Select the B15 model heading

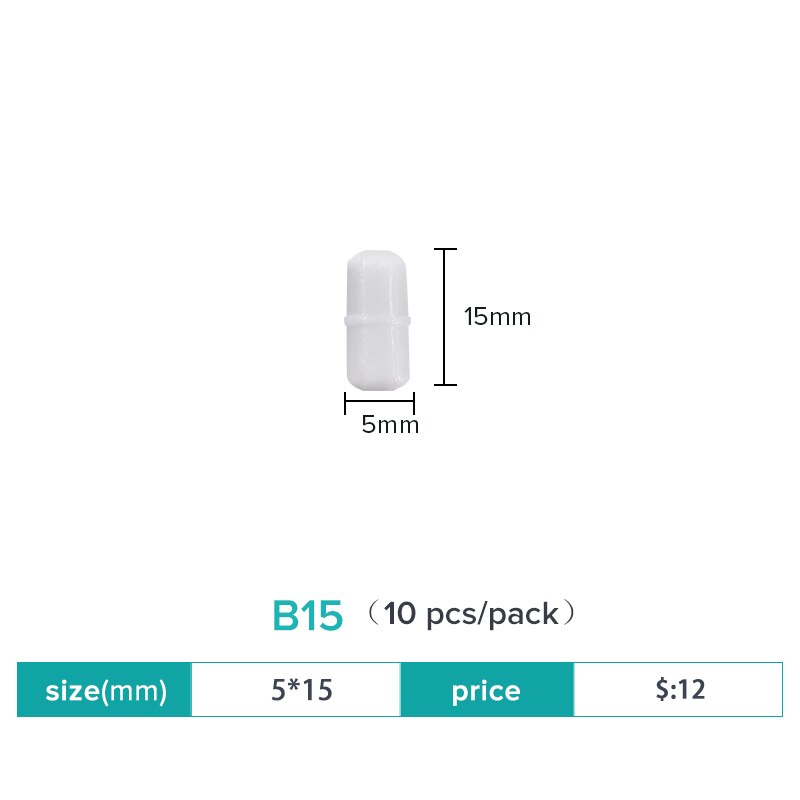pos(308,616)
